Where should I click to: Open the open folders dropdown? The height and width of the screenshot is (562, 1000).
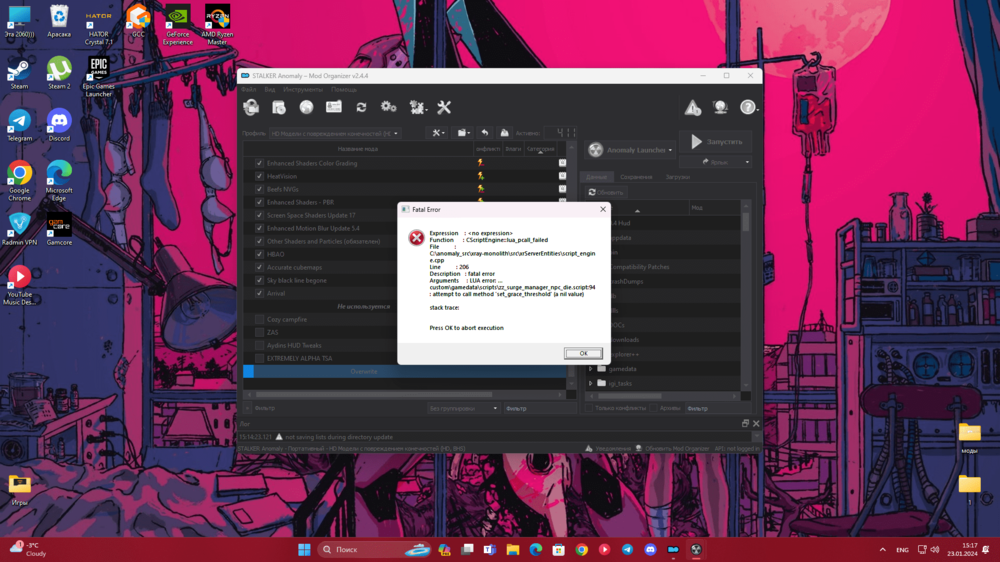tap(464, 133)
